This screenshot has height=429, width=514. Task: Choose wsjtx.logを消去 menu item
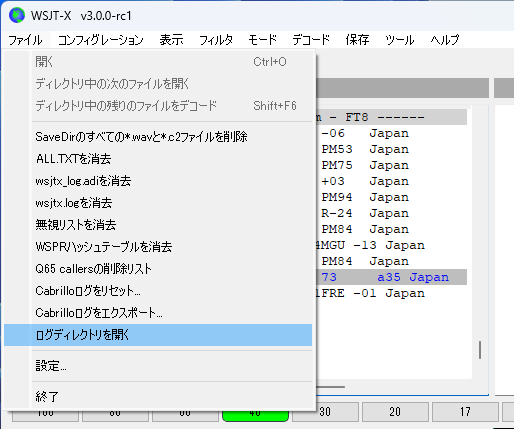click(158, 203)
